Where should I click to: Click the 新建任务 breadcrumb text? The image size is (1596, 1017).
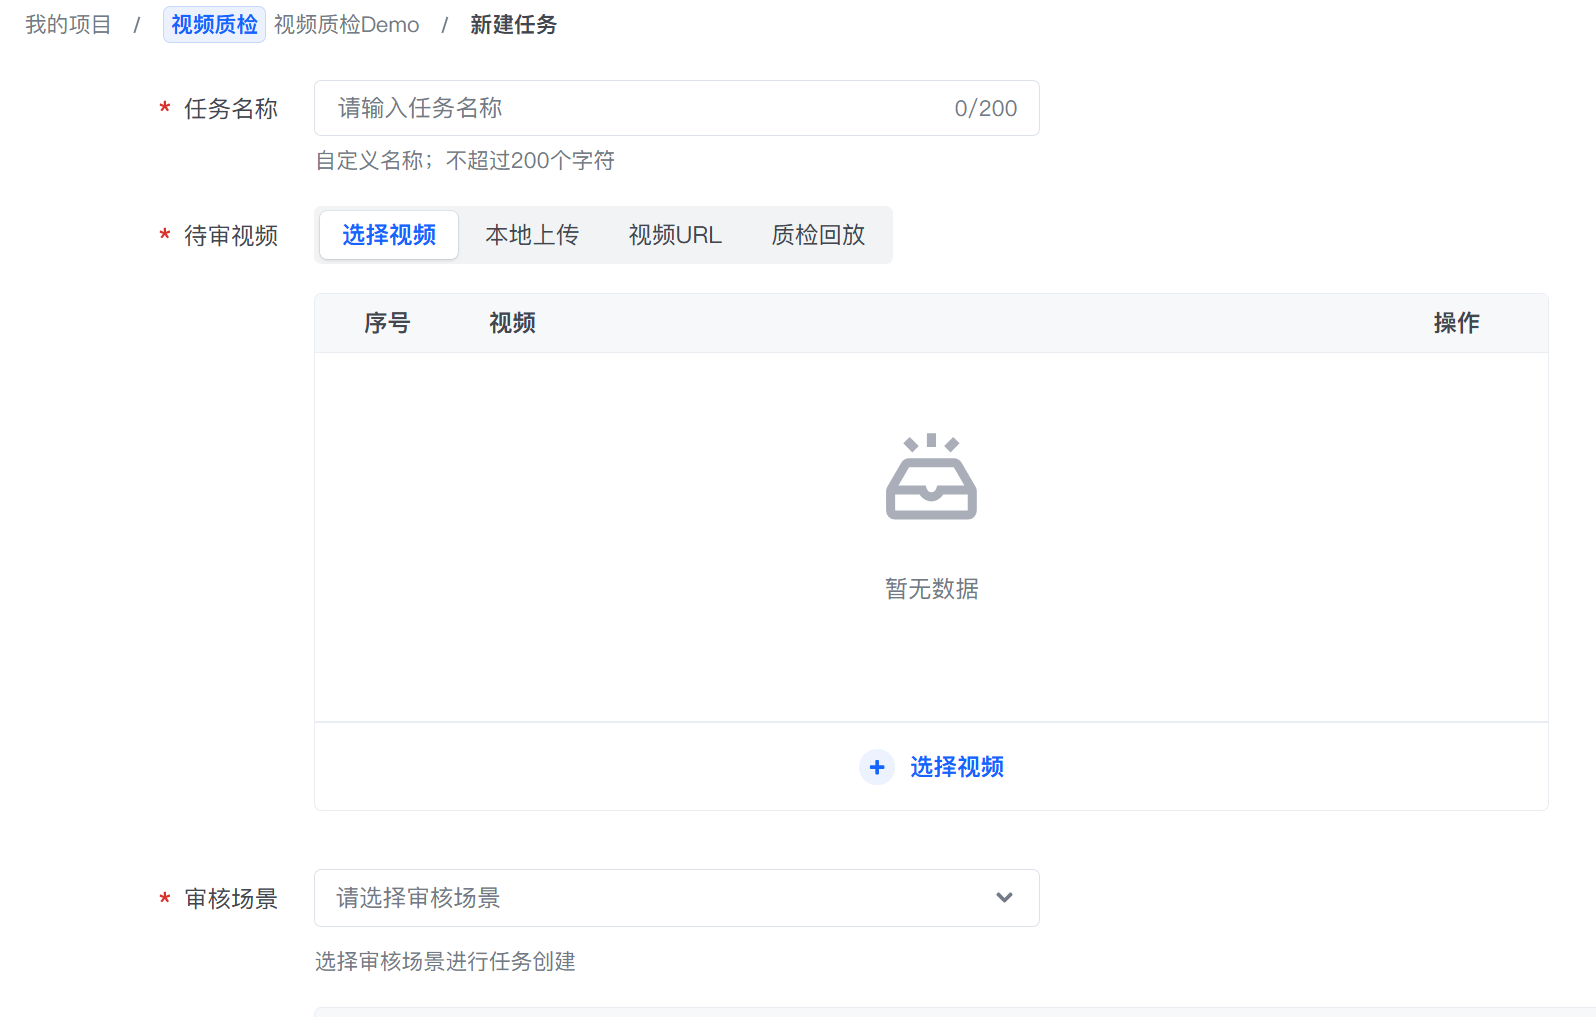click(513, 24)
